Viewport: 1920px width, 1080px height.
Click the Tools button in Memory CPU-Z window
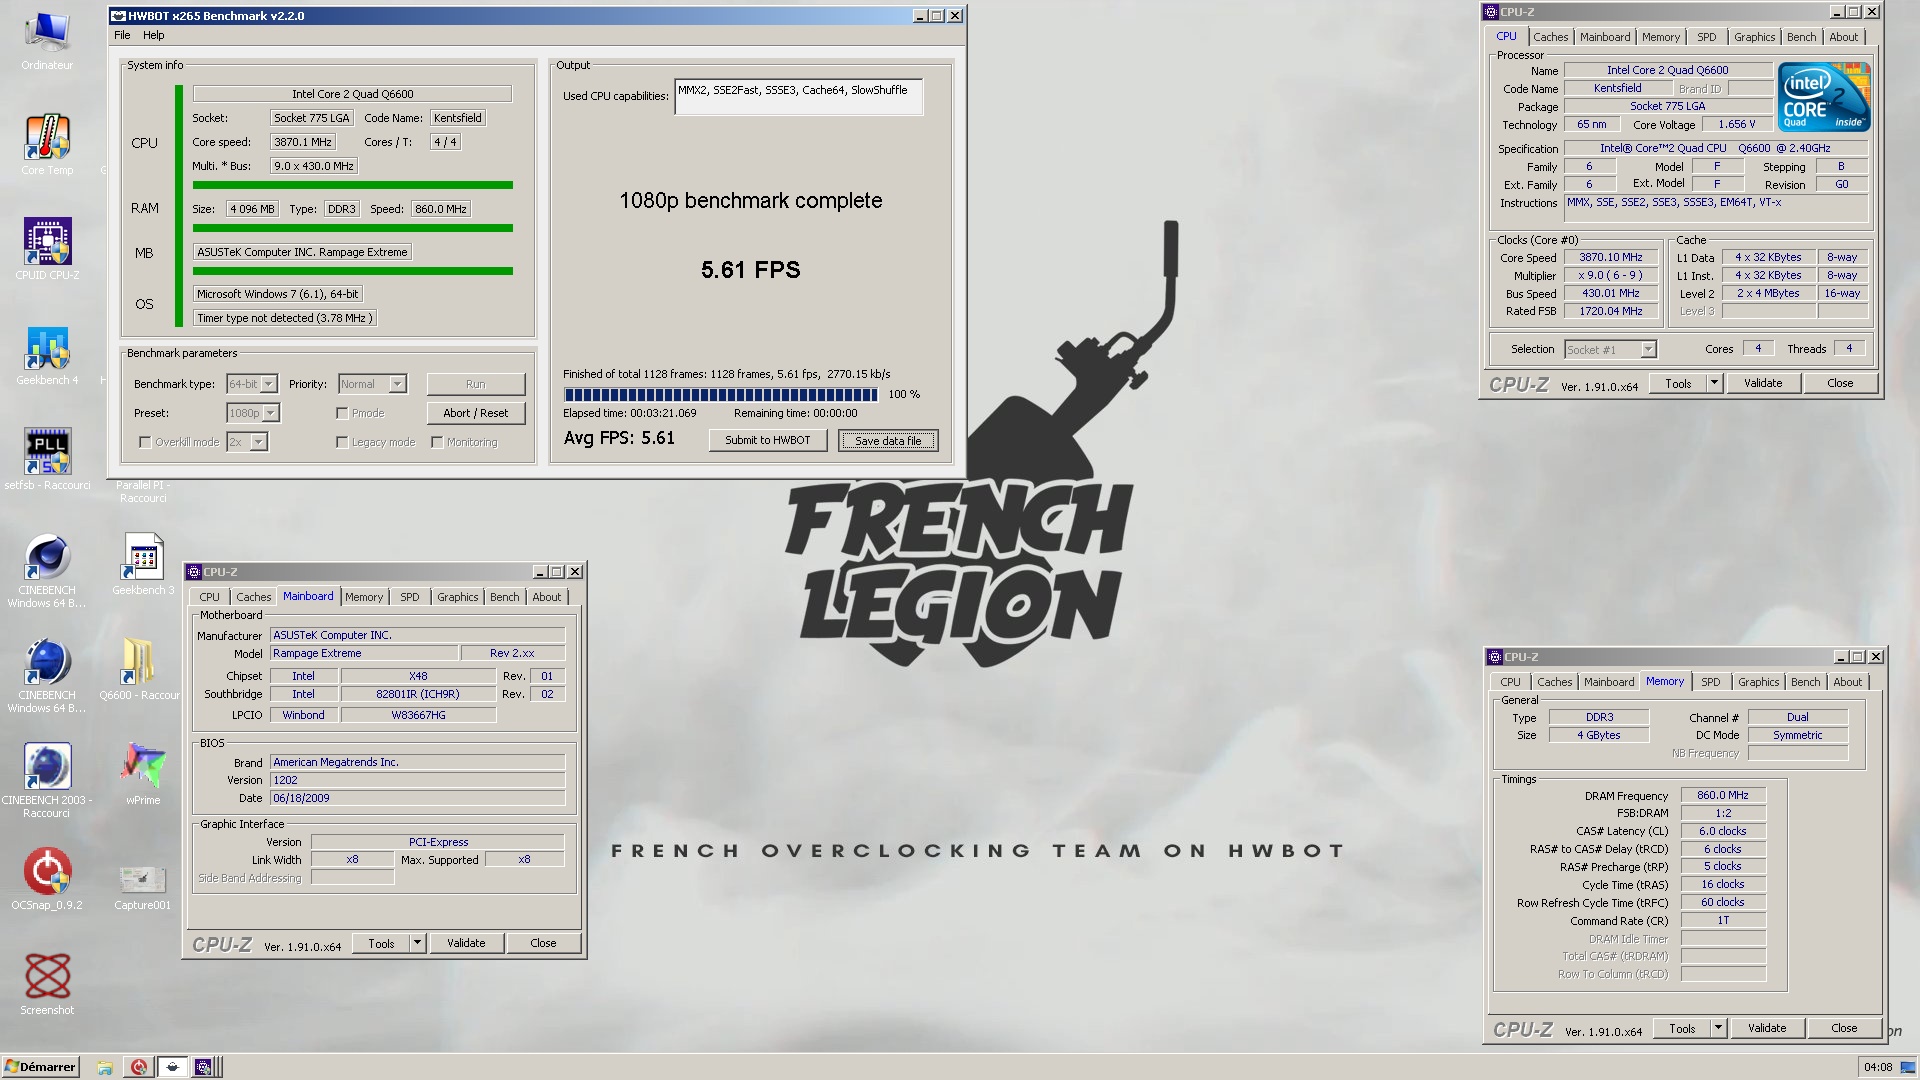point(1682,1028)
